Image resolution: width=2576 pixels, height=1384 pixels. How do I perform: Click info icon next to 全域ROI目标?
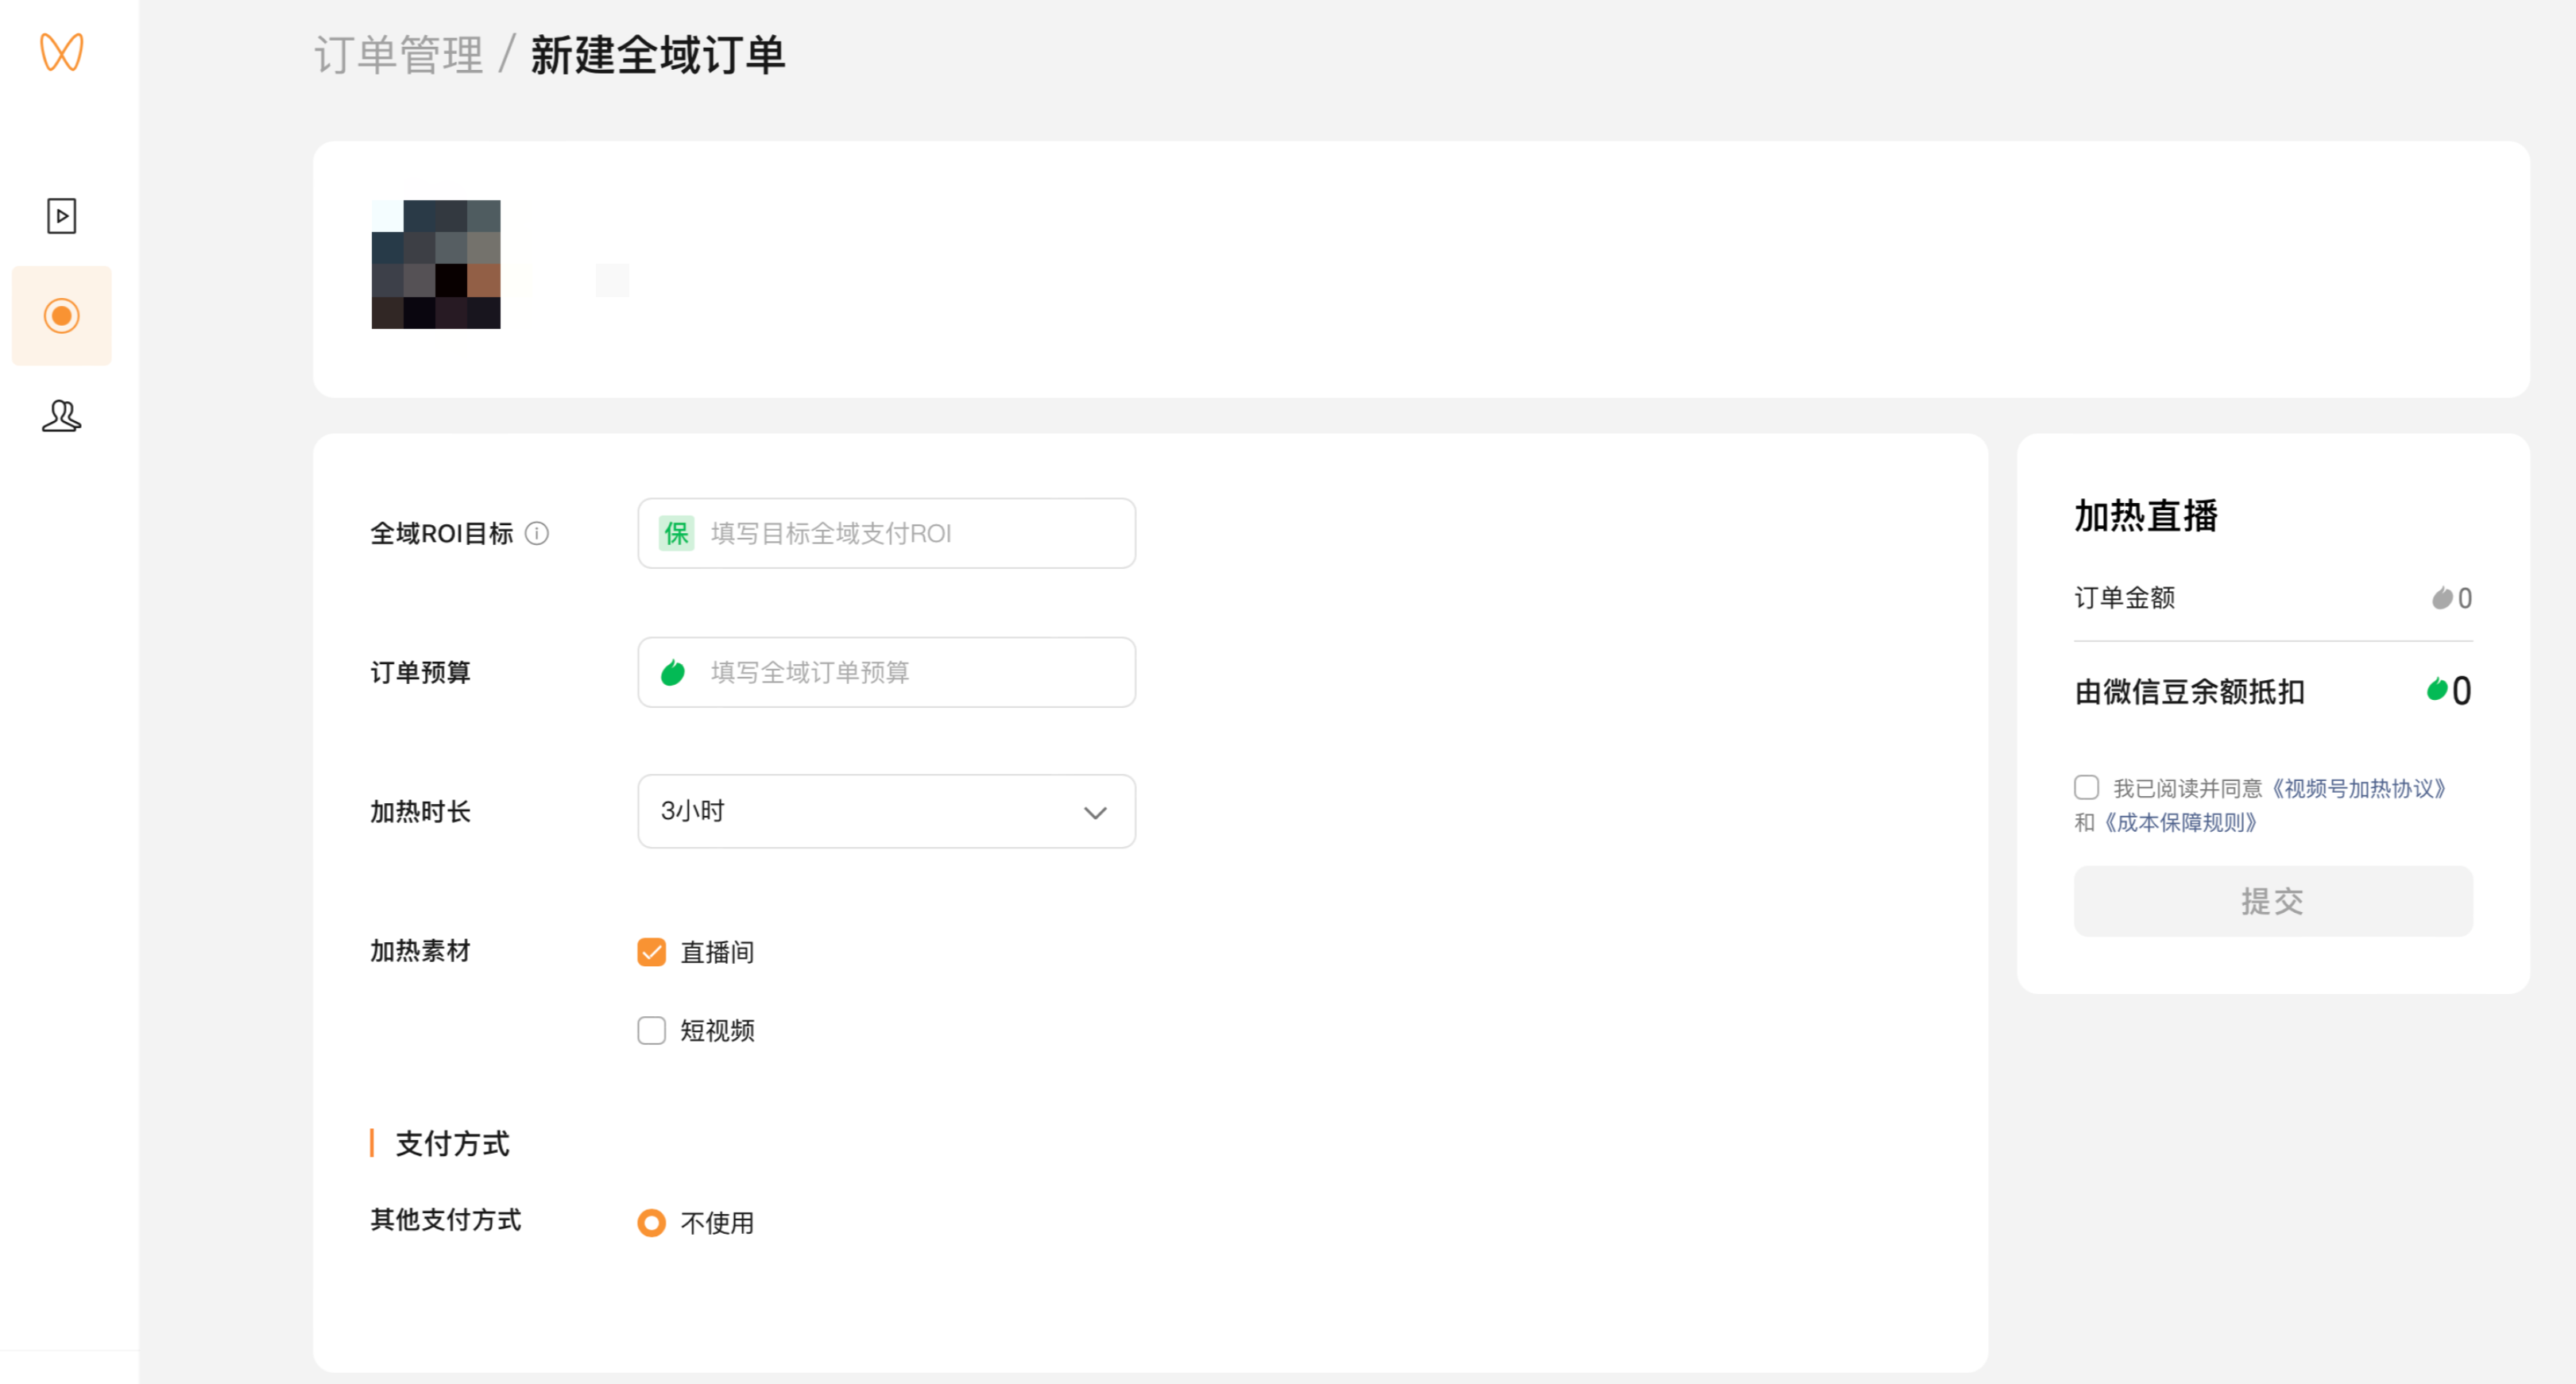537,533
